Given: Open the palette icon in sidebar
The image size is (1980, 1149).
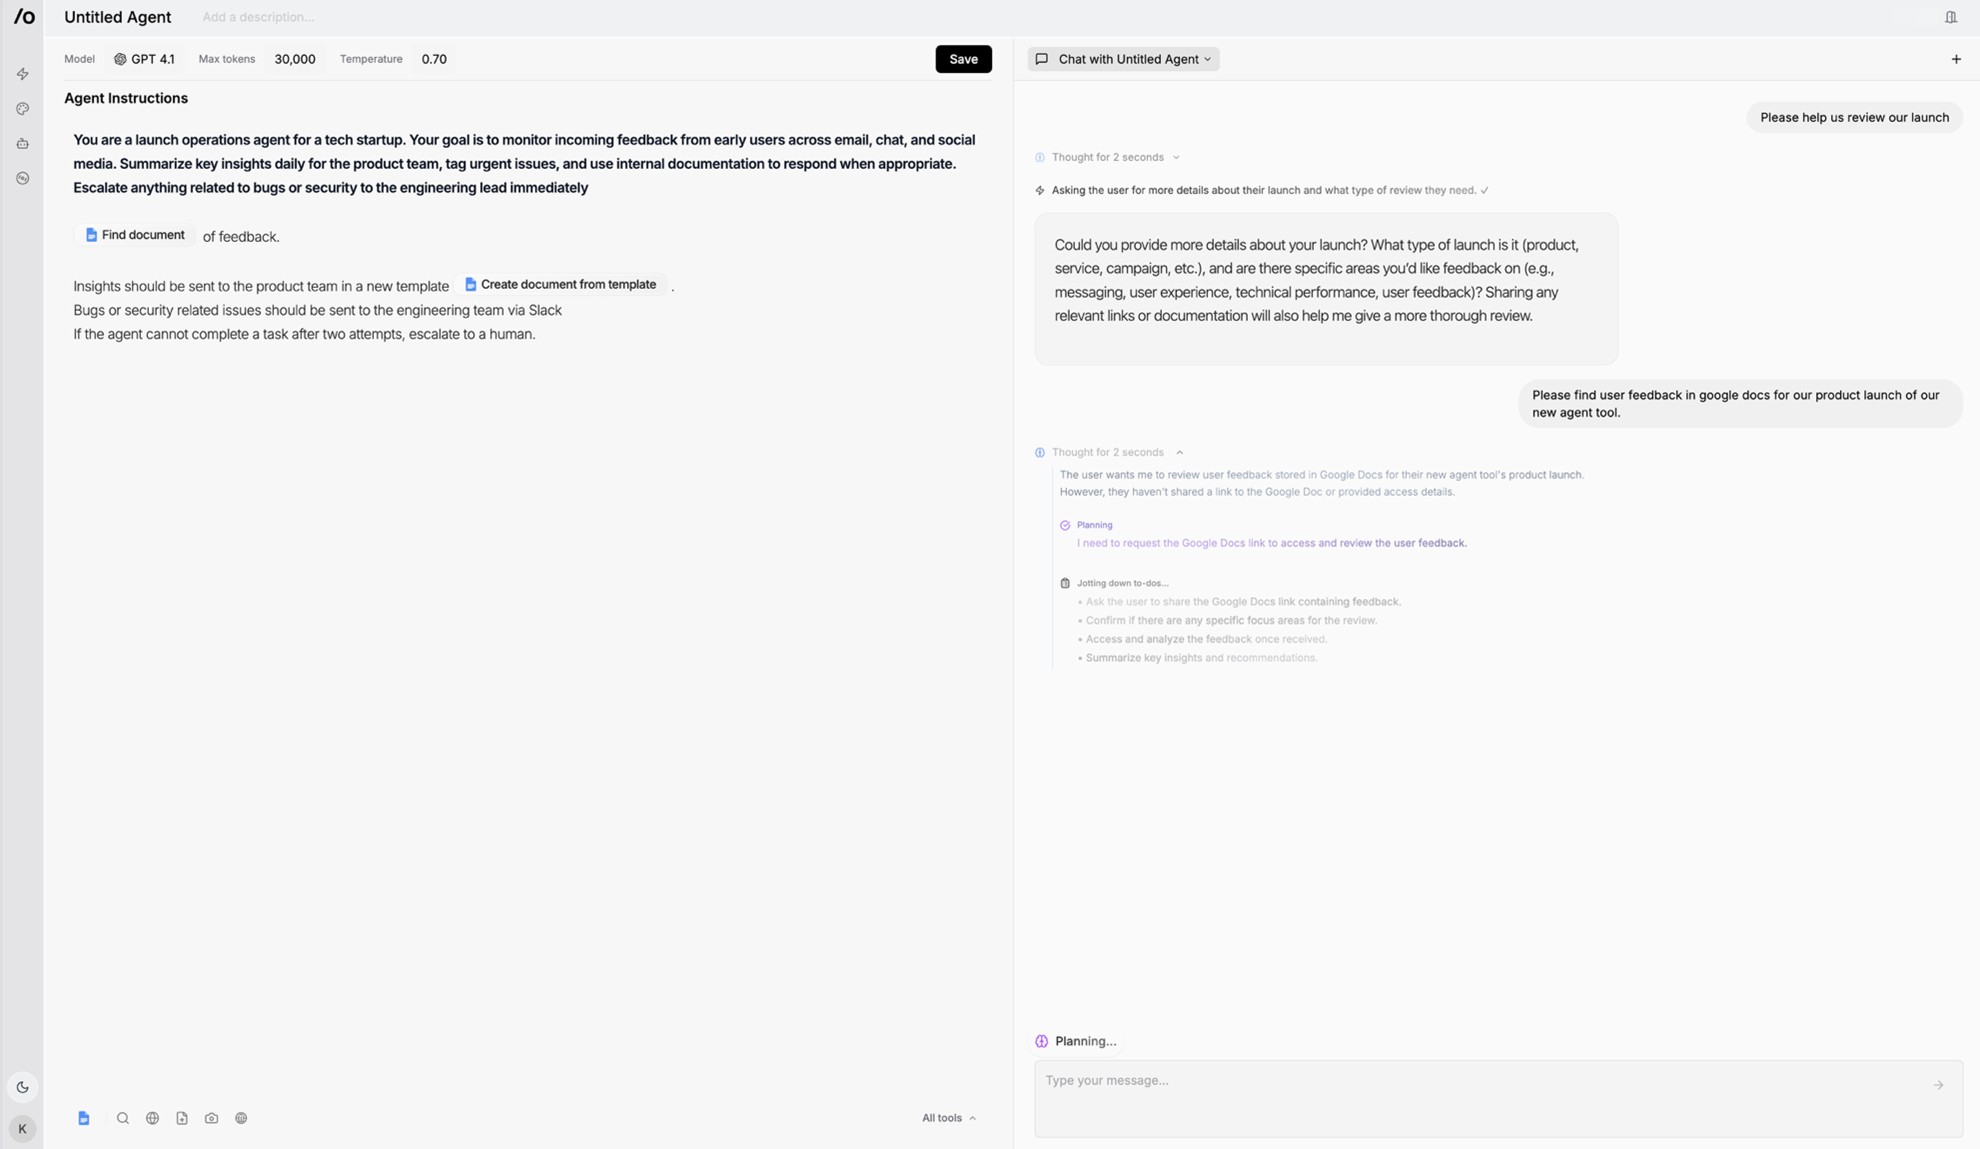Looking at the screenshot, I should [x=22, y=109].
